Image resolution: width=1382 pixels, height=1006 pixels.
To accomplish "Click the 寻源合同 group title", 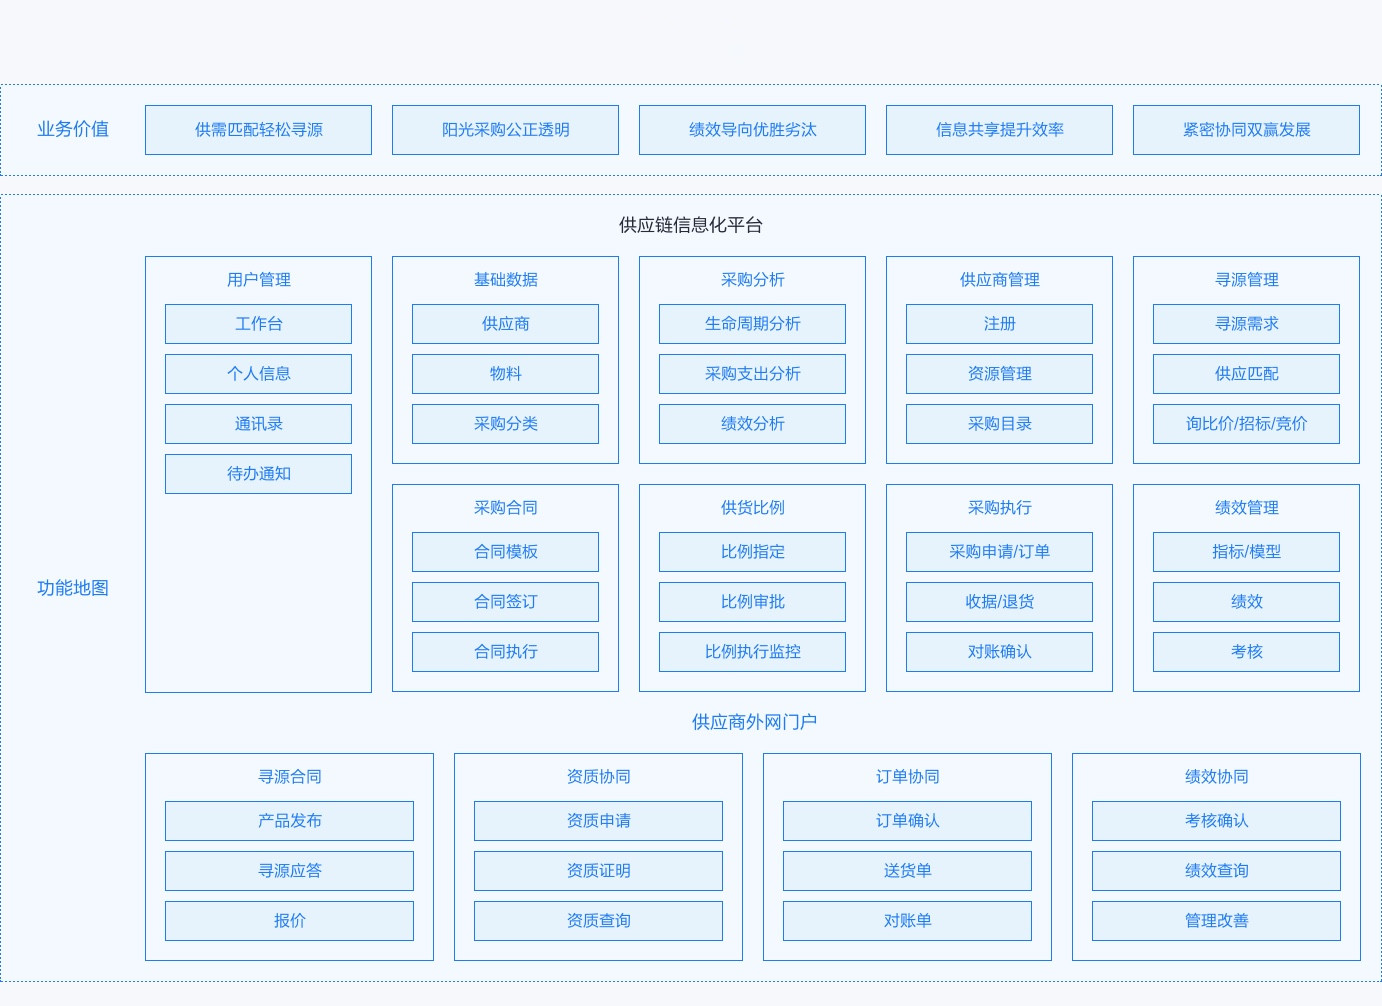I will 289,777.
